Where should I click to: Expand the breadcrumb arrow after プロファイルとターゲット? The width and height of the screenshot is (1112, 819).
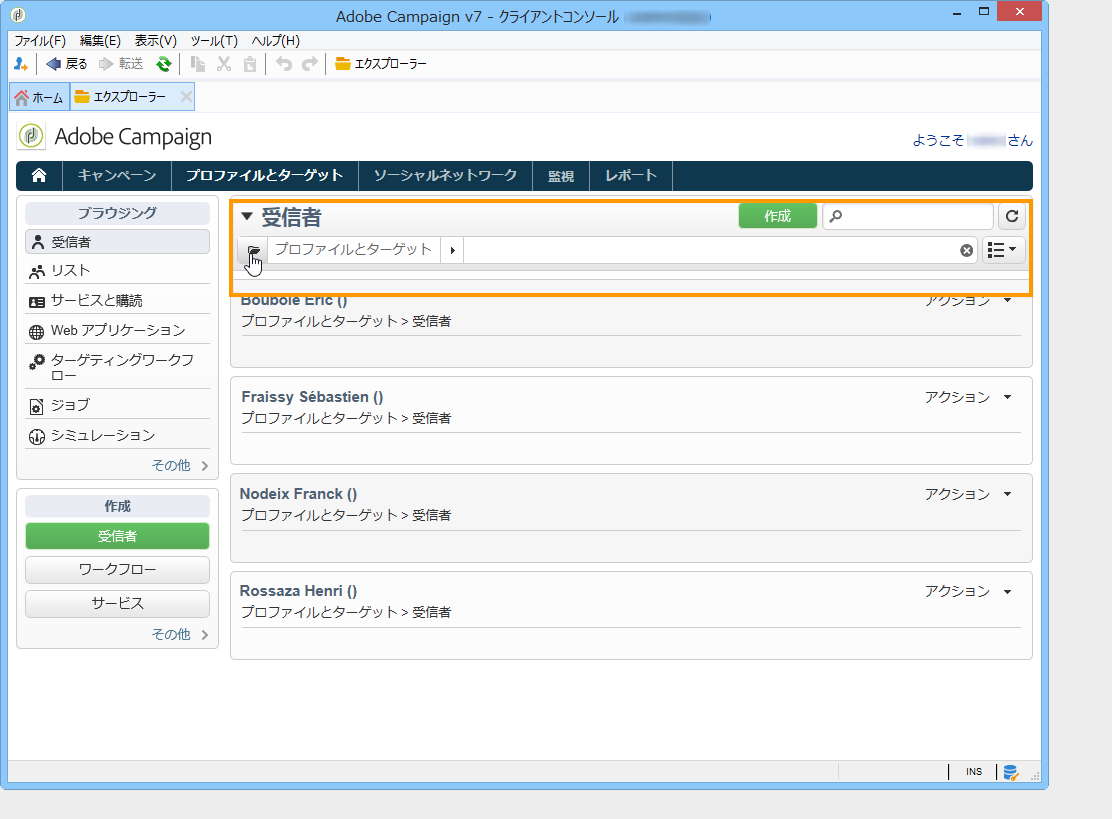coord(452,250)
